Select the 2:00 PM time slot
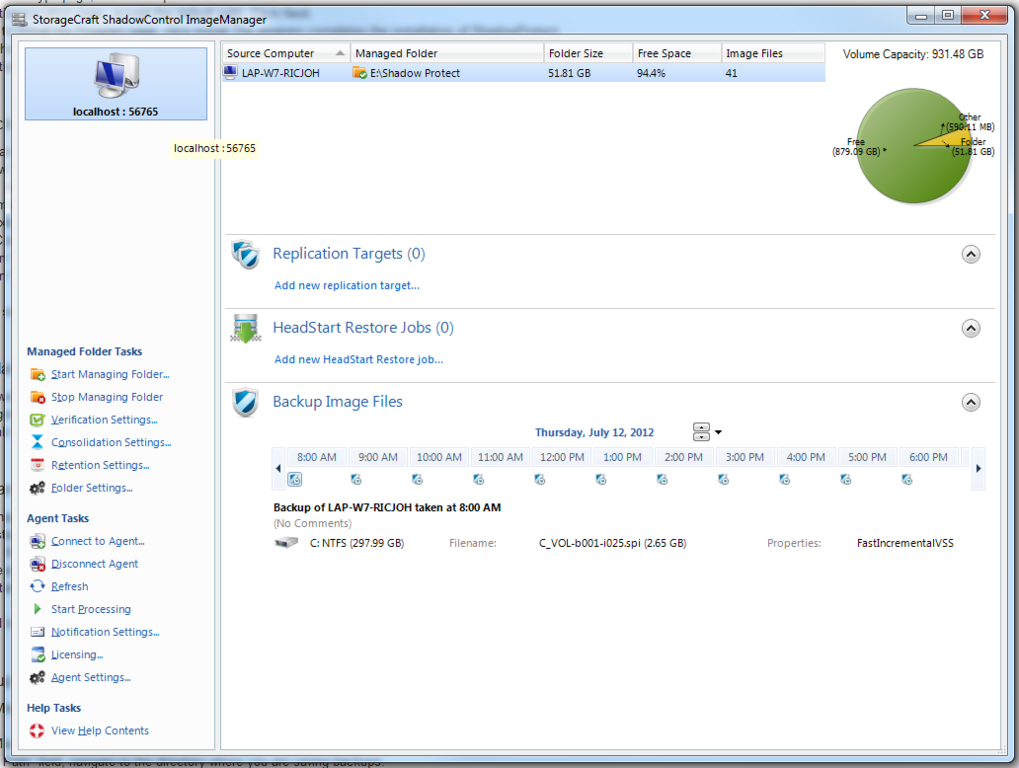This screenshot has width=1019, height=768. [683, 456]
